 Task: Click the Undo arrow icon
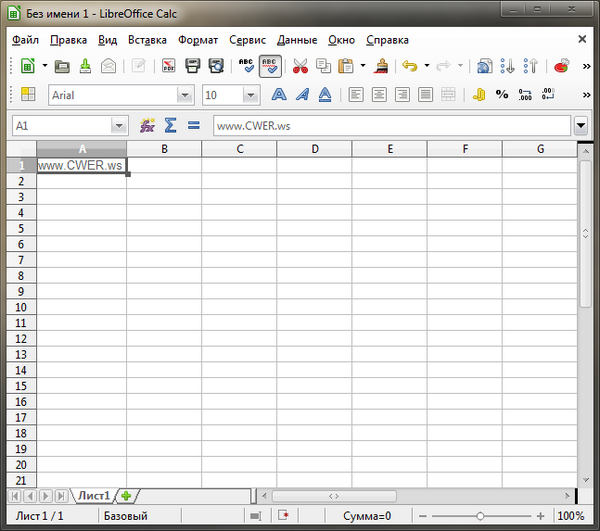408,66
